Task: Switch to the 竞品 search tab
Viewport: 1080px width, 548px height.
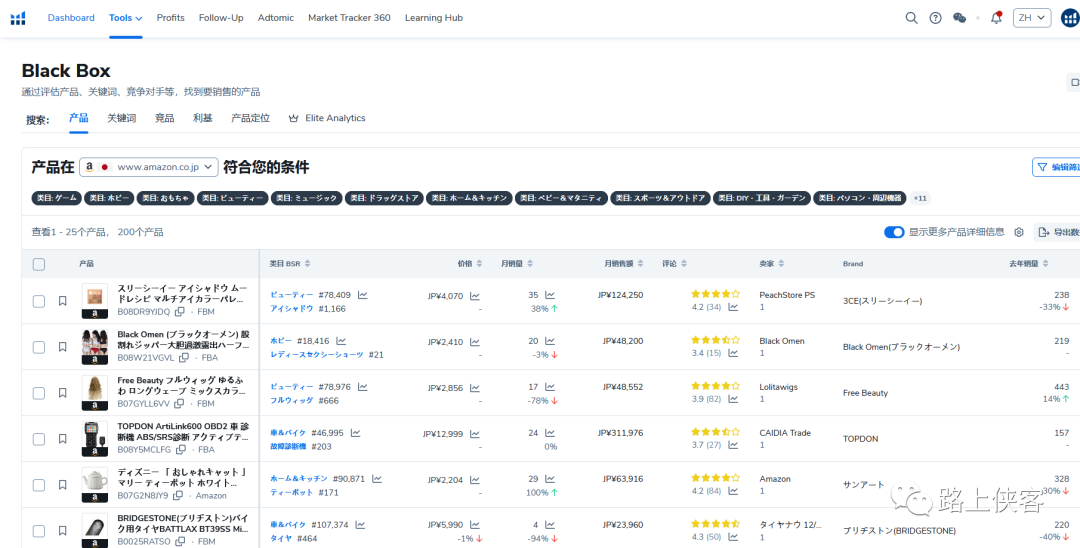Action: tap(165, 118)
